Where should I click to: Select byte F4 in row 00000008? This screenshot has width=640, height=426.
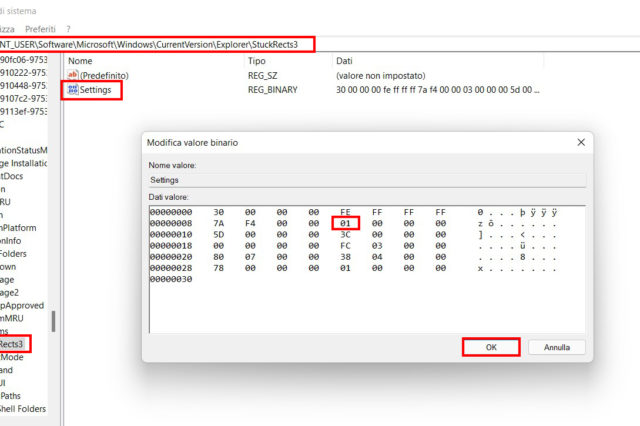(250, 223)
